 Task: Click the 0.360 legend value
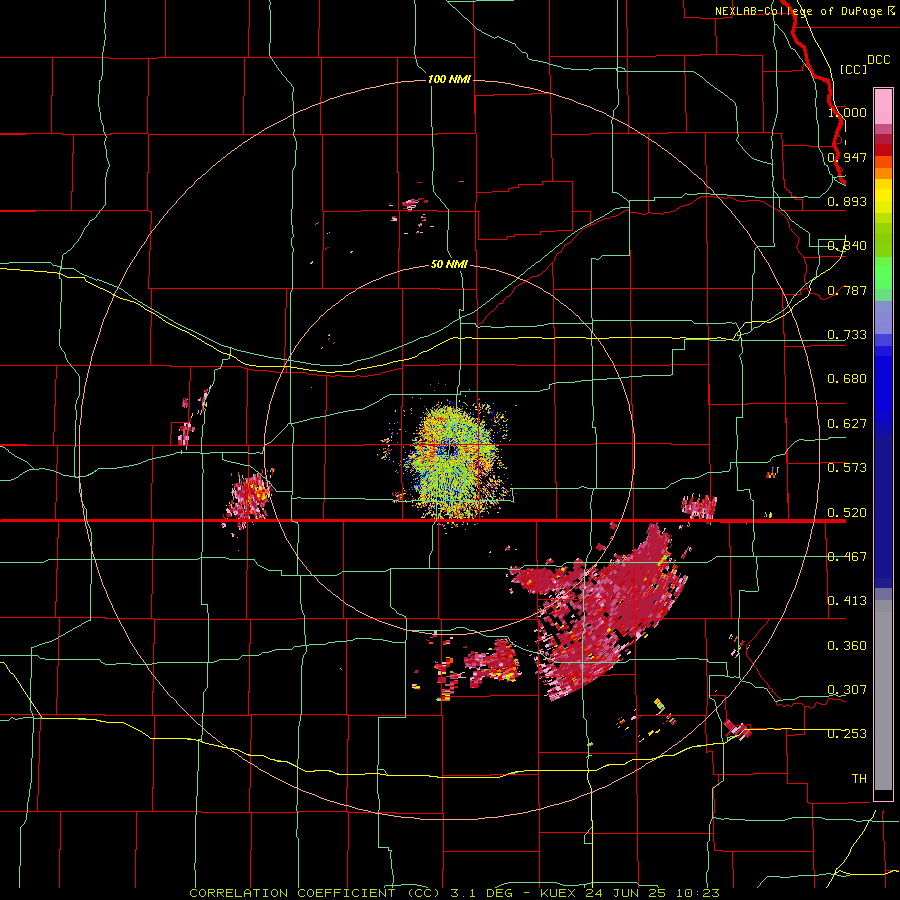(847, 646)
